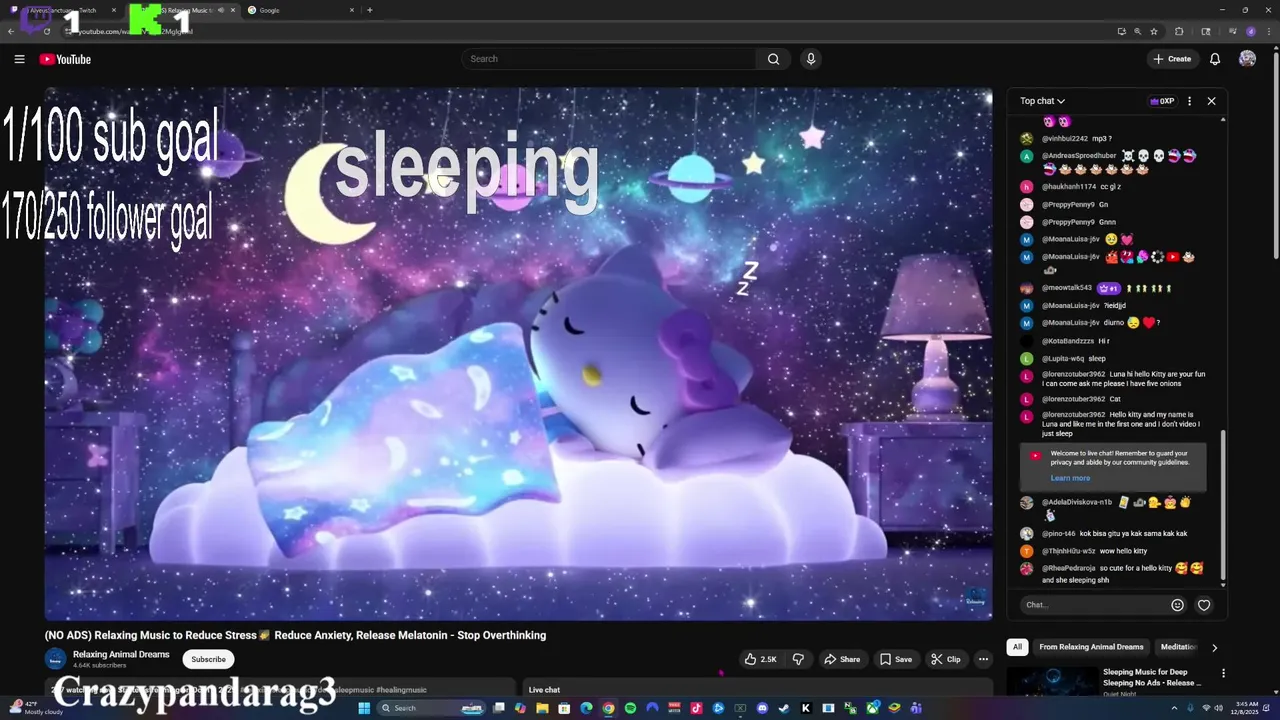Click the video title text

(295, 635)
